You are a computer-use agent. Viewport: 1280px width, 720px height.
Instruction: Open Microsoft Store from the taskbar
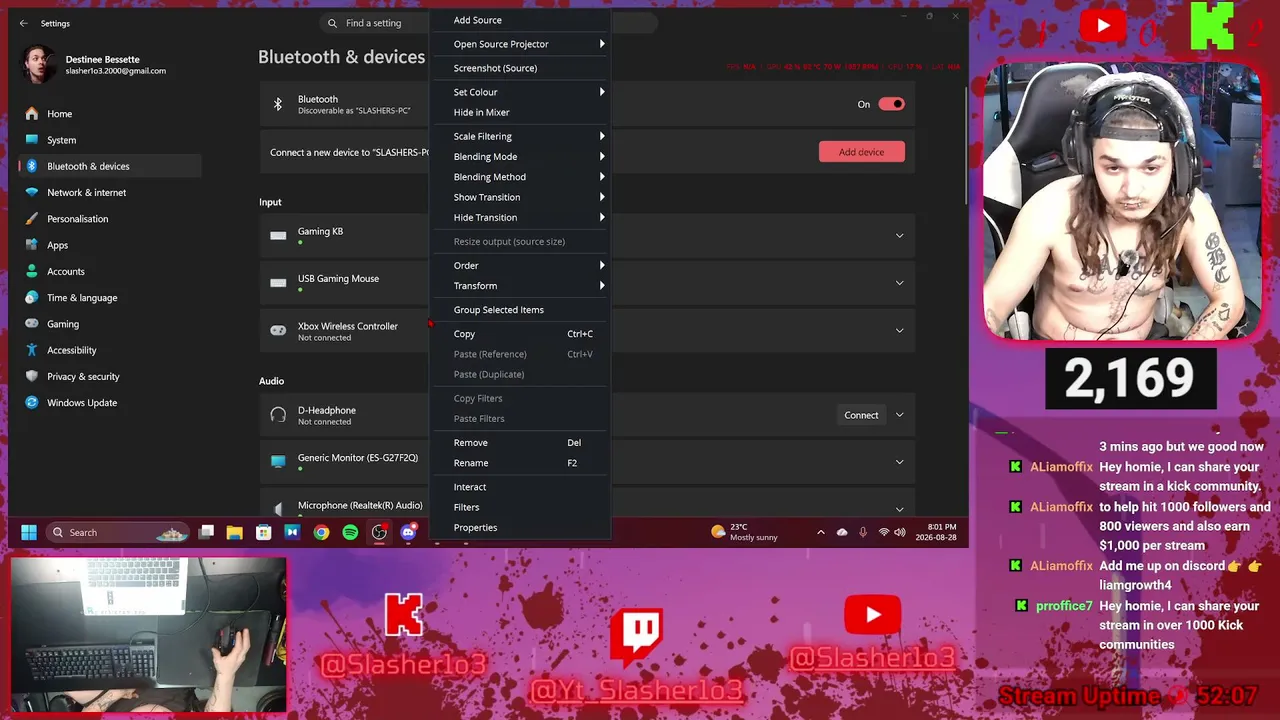(x=263, y=532)
